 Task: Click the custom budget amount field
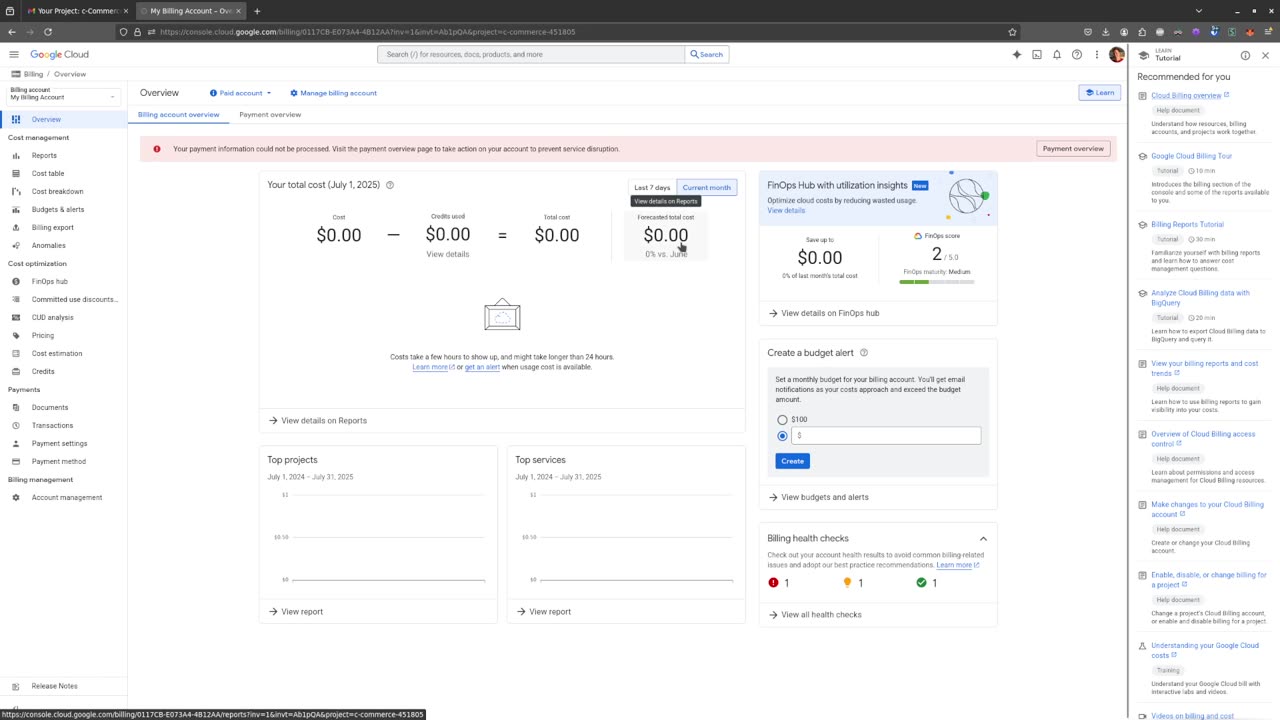pyautogui.click(x=886, y=435)
